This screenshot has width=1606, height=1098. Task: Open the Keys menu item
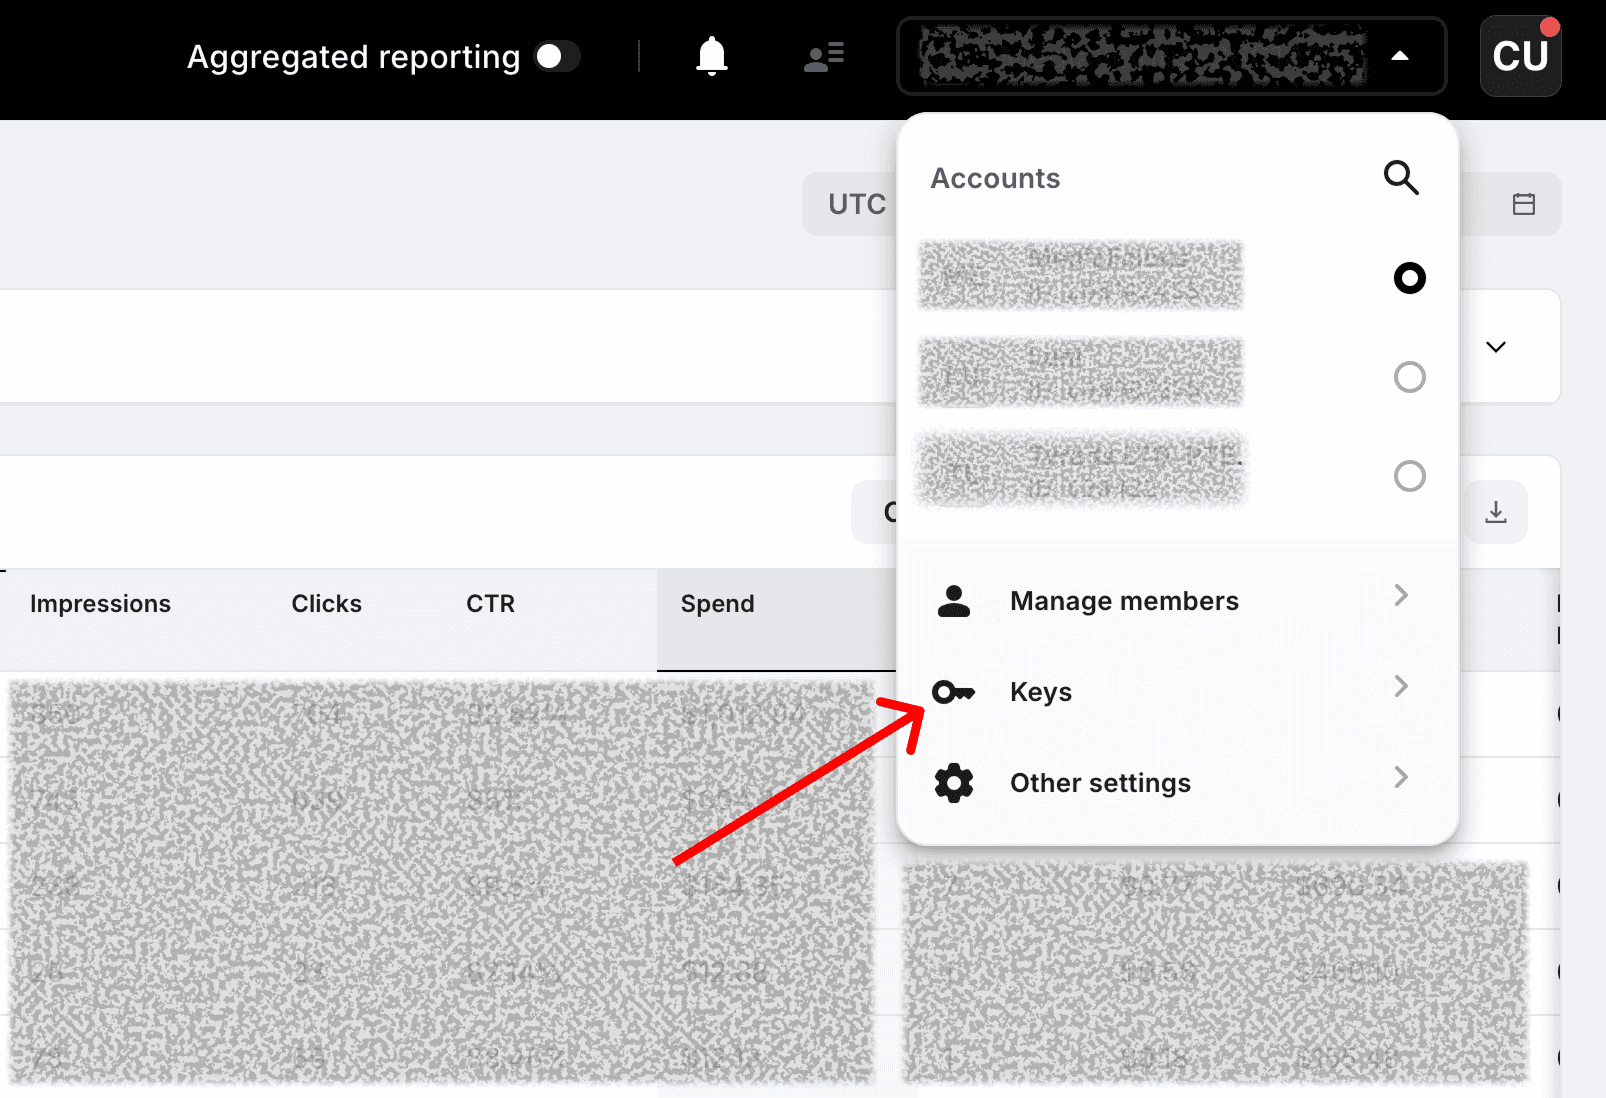1177,691
